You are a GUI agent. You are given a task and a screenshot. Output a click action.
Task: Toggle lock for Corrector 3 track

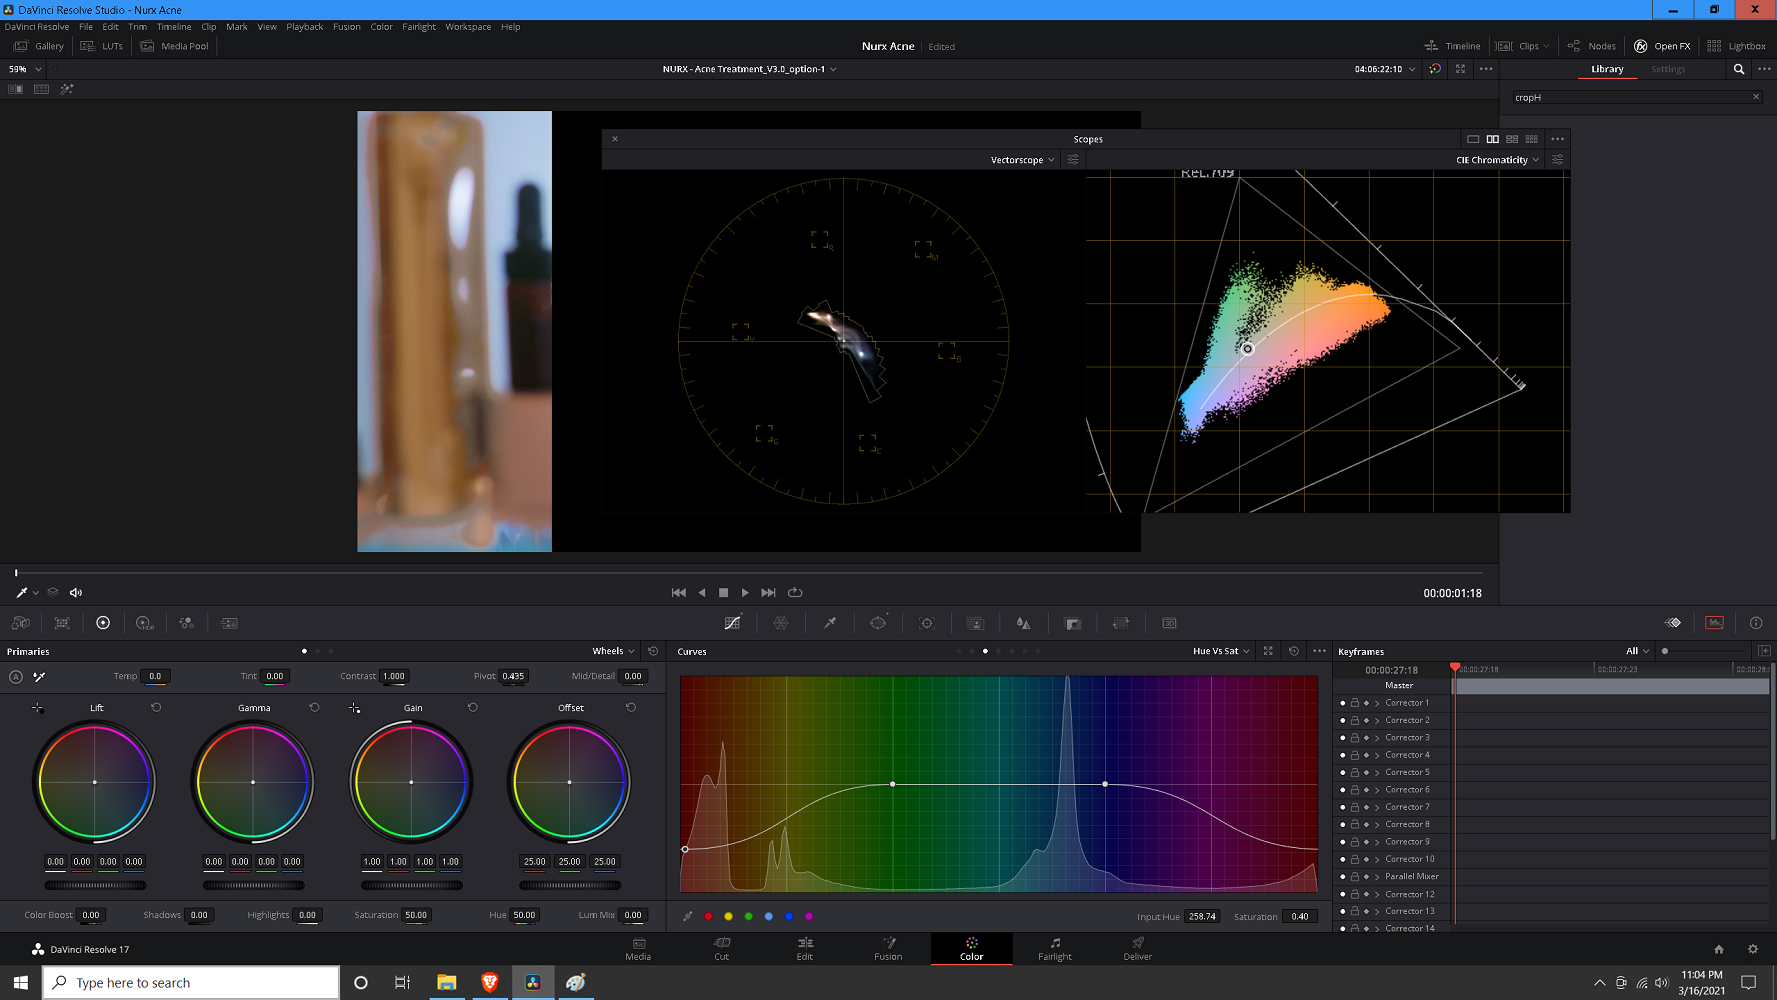pyautogui.click(x=1355, y=738)
